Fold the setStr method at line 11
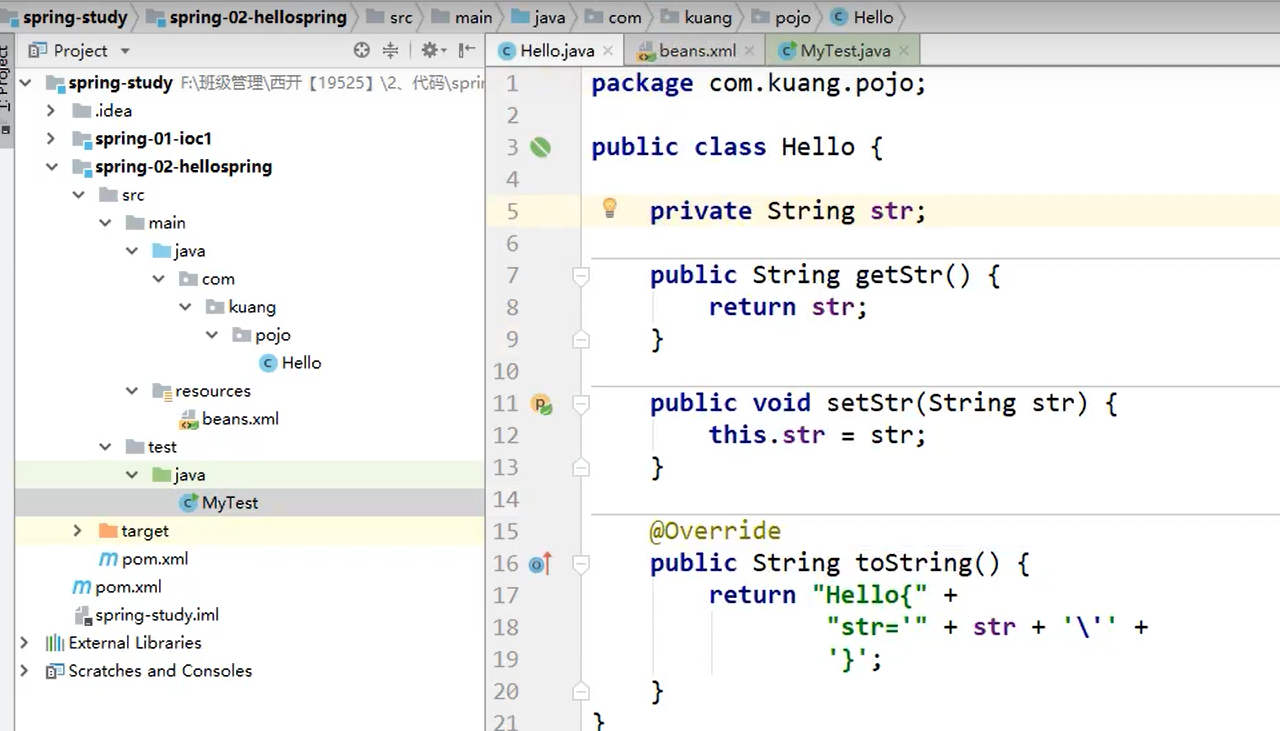 (581, 404)
